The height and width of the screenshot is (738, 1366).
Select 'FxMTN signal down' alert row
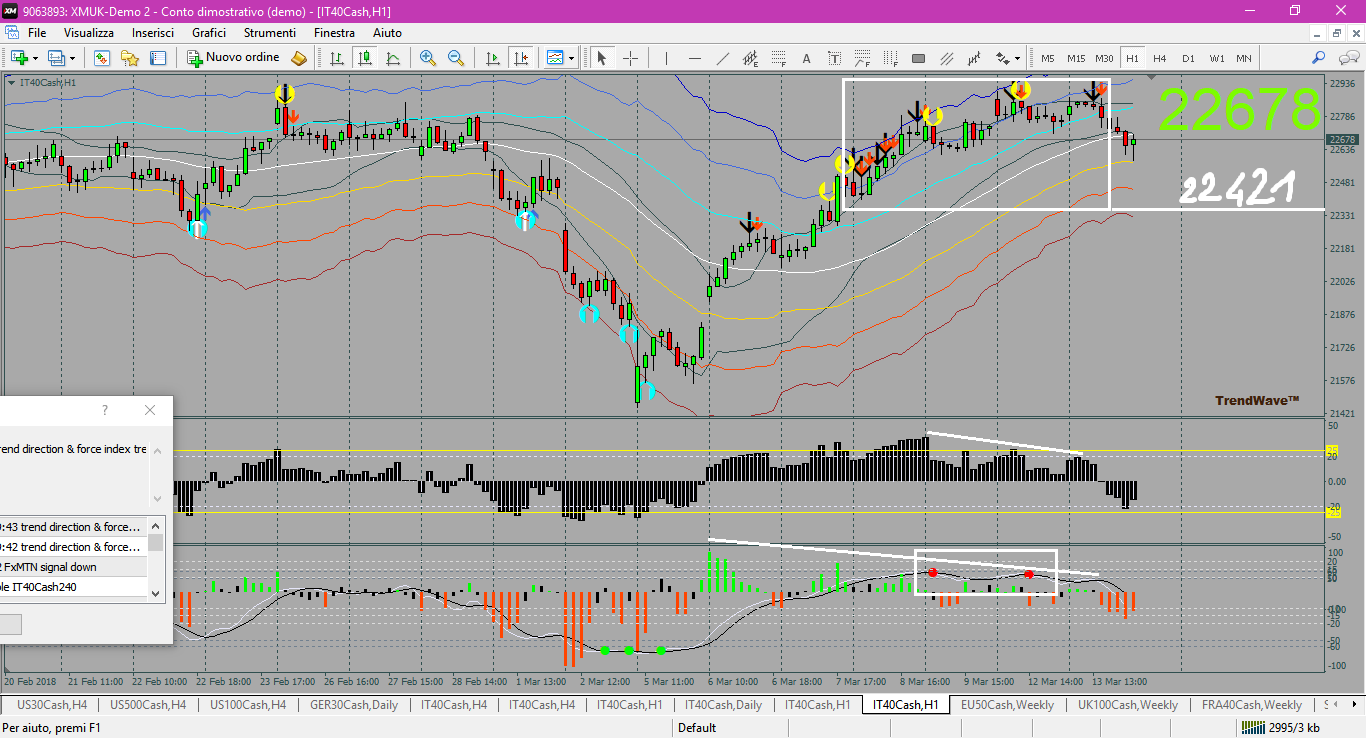coord(74,567)
